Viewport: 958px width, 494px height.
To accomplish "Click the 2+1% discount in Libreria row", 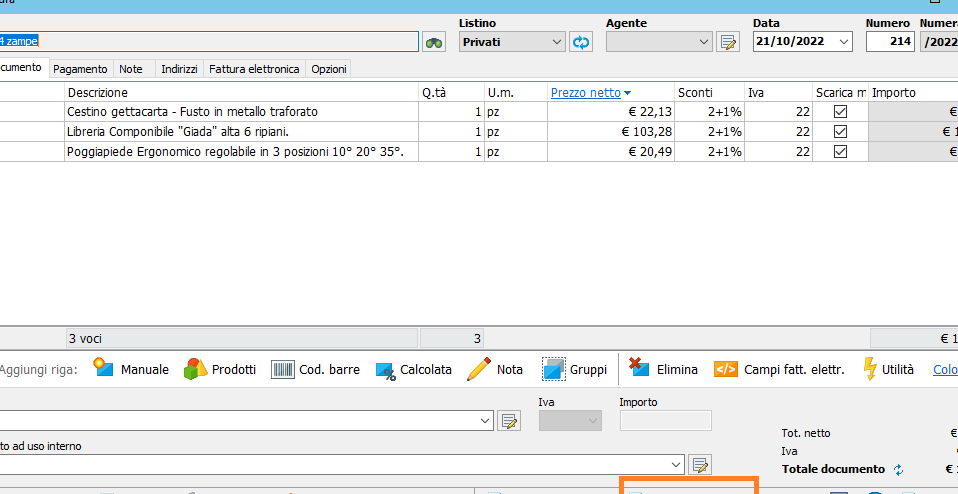I will tap(709, 131).
